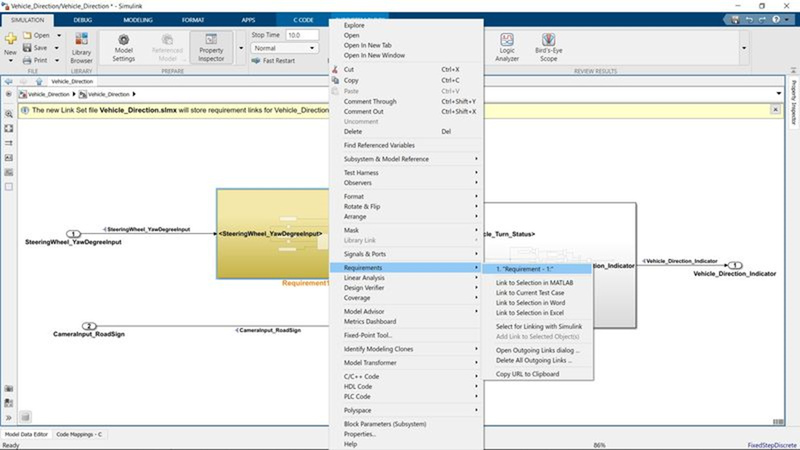Expand the Open button dropdown arrow
Viewport: 800px width, 450px height.
(59, 35)
